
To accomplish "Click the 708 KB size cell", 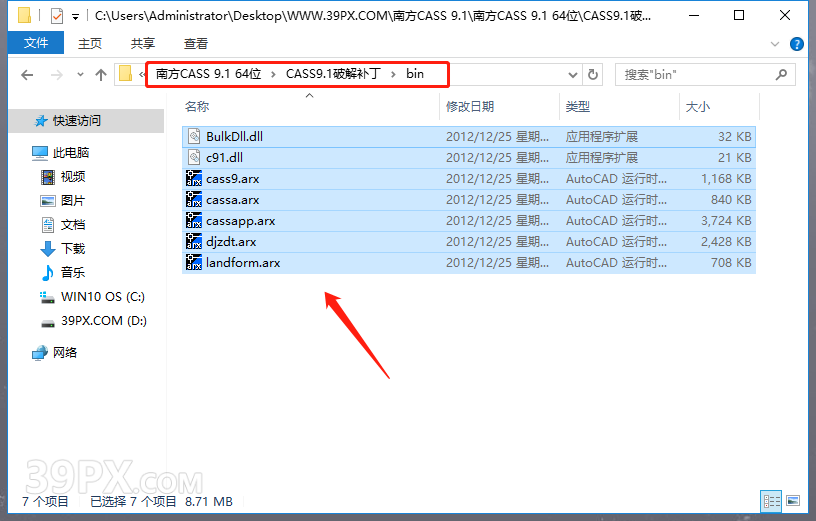I will coord(731,262).
